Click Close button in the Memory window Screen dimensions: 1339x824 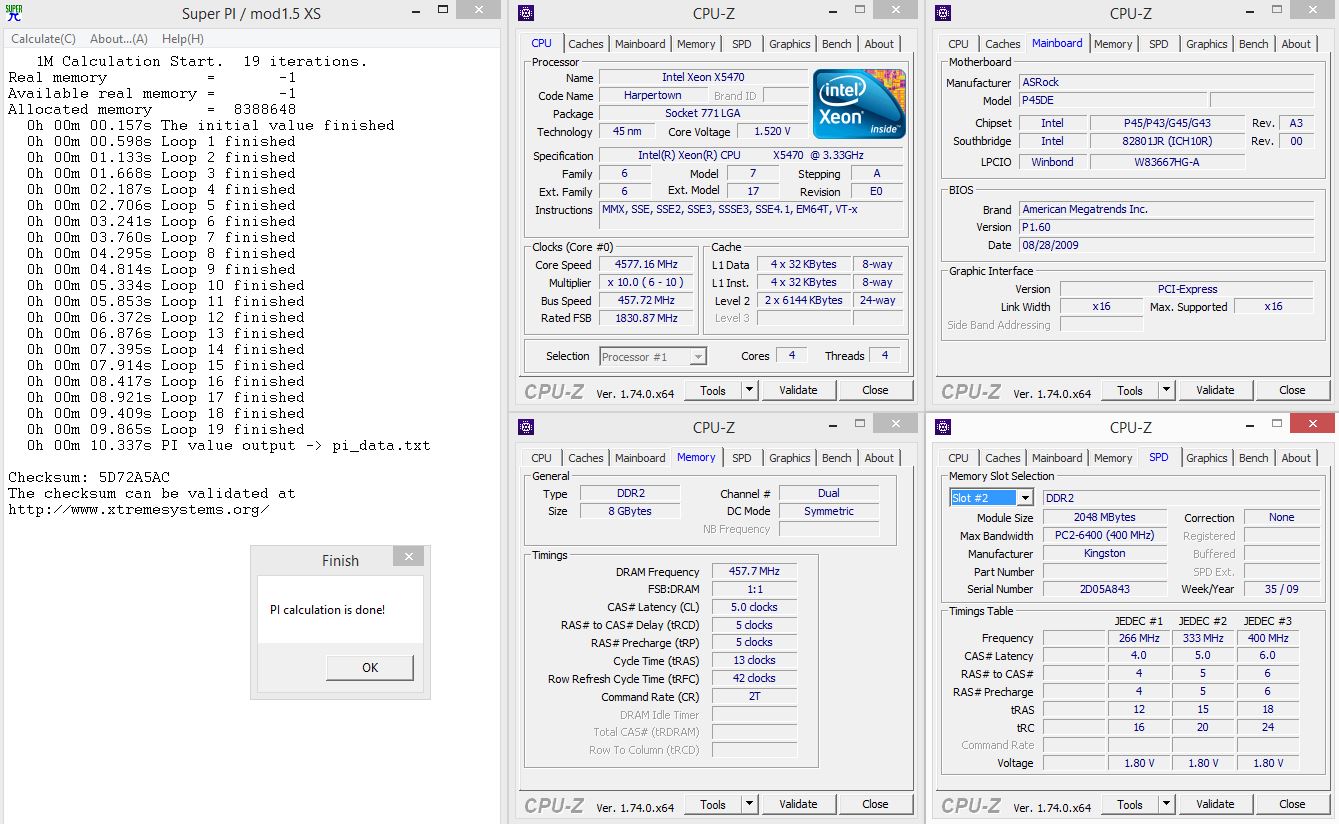(x=875, y=804)
